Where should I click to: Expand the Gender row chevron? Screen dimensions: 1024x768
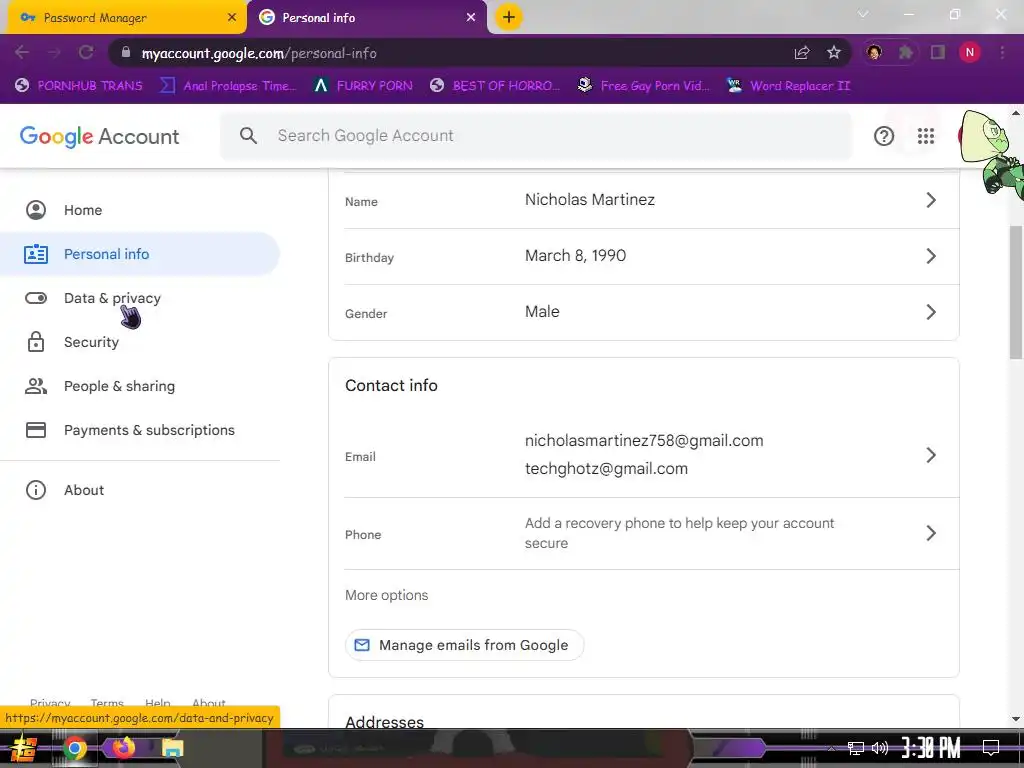click(931, 312)
